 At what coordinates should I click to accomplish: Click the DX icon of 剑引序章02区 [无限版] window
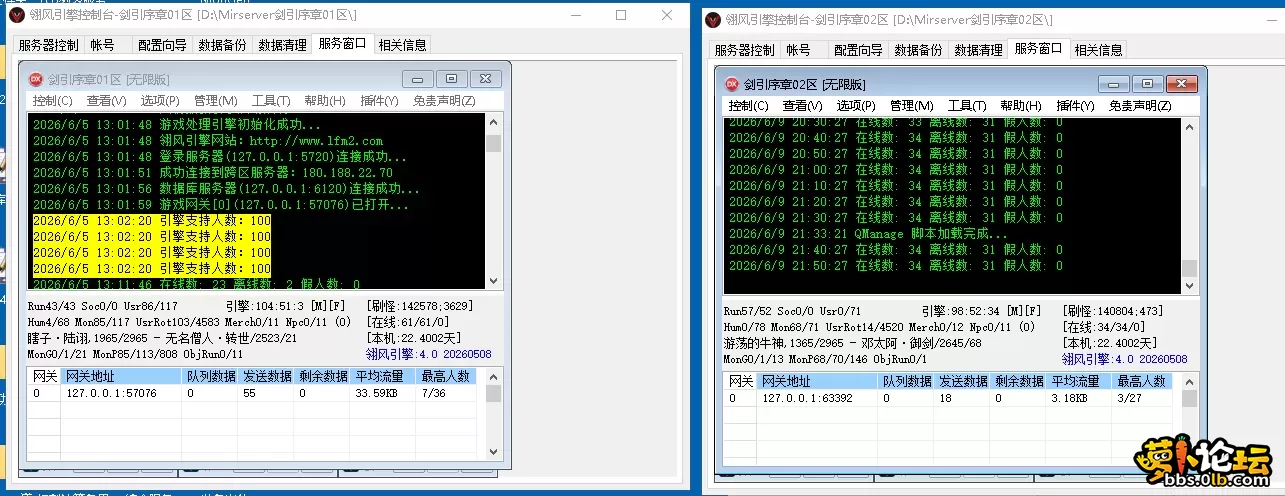pos(731,84)
